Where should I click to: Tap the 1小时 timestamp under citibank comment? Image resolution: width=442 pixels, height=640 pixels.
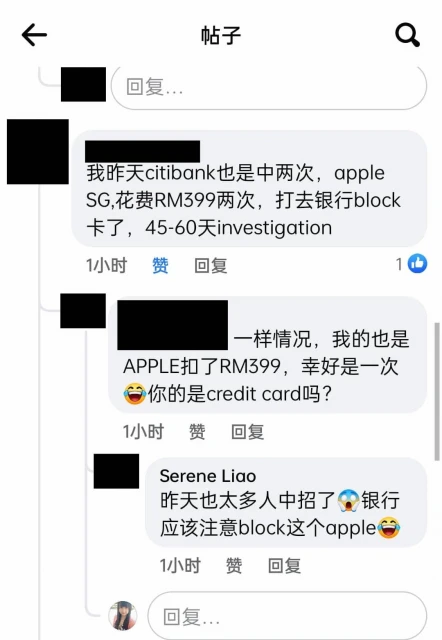107,266
